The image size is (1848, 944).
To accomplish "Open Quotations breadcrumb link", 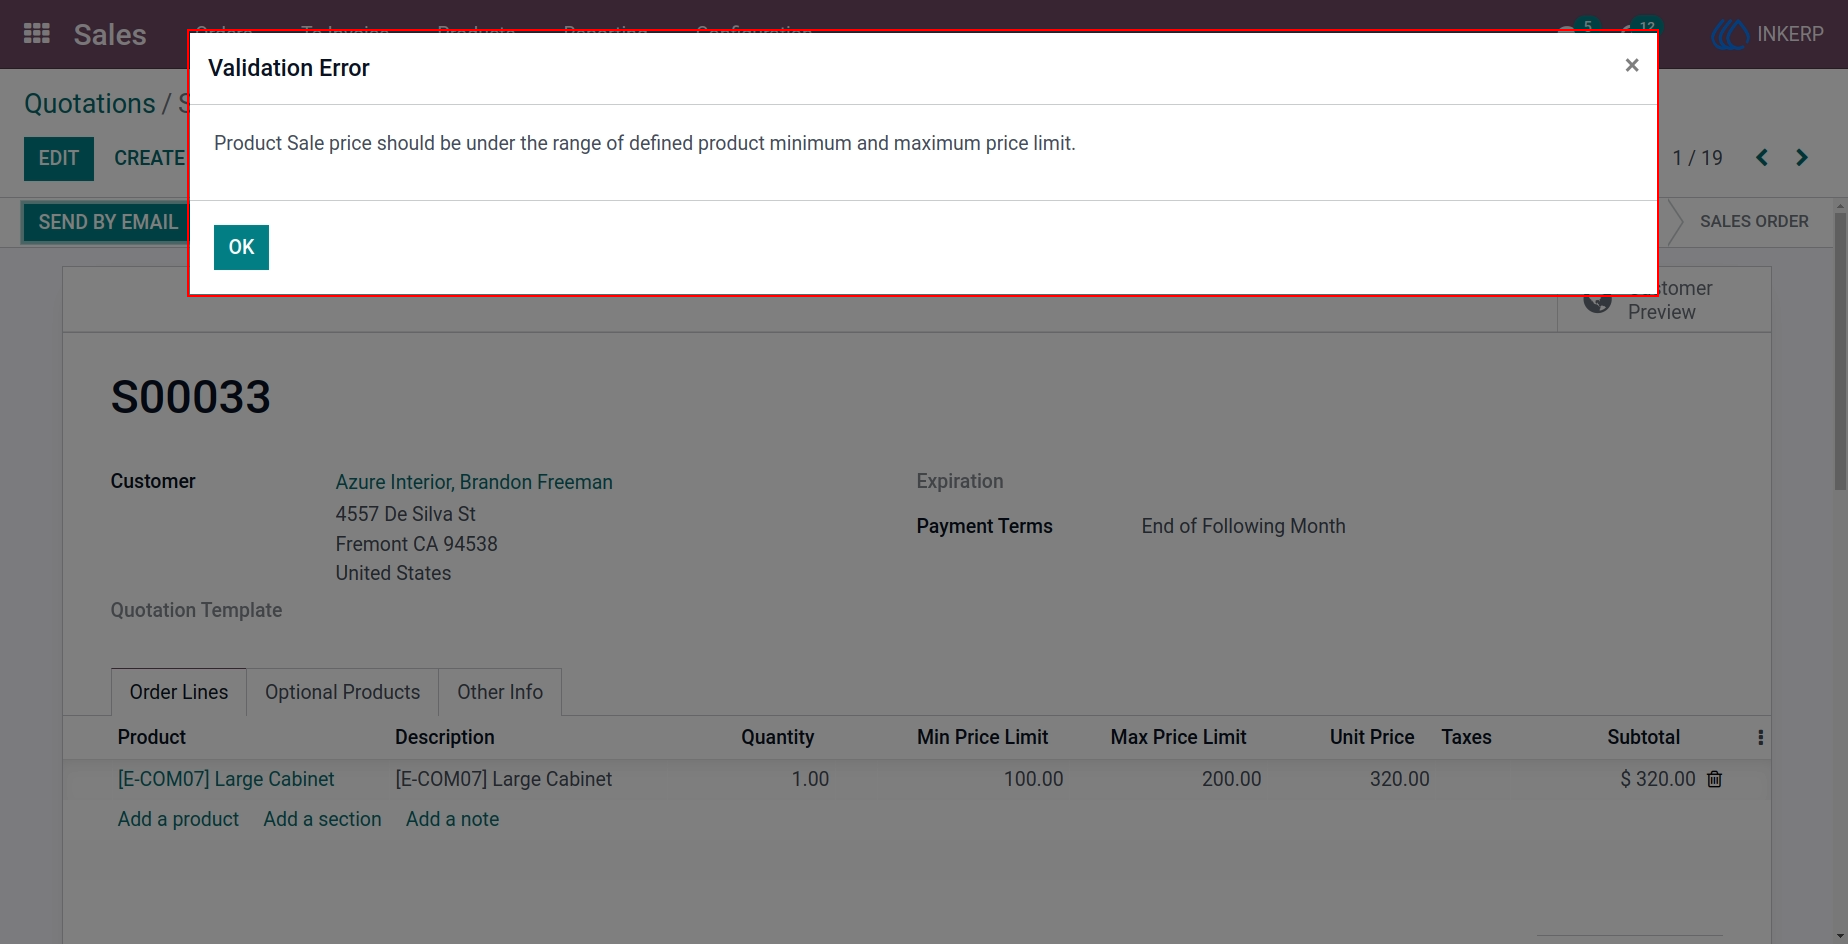I will pyautogui.click(x=90, y=104).
